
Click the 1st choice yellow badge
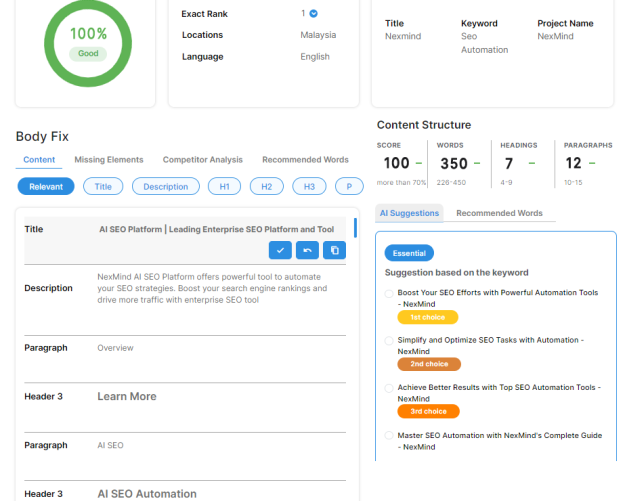click(x=427, y=317)
